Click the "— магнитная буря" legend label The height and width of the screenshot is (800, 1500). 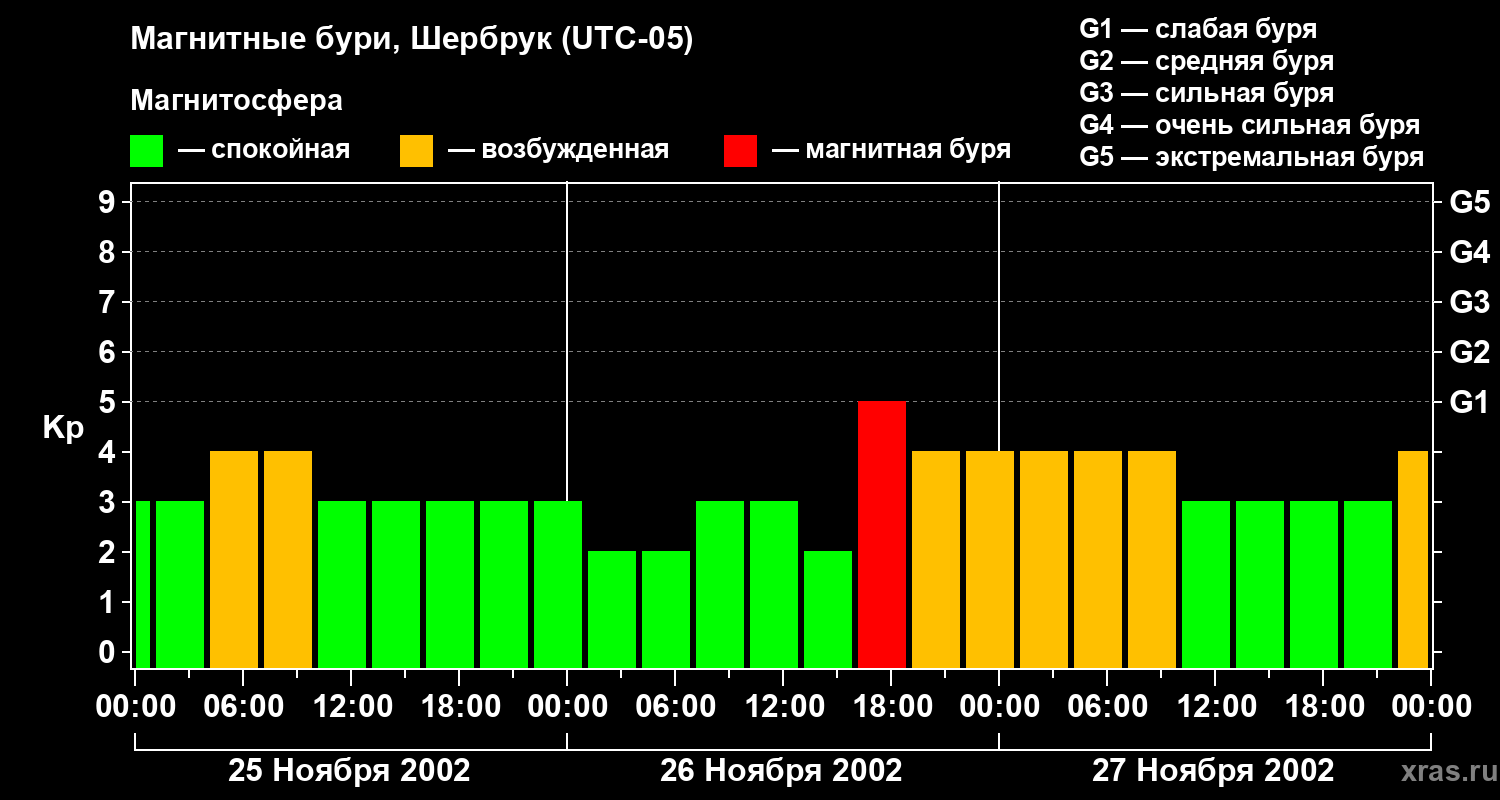tap(891, 150)
